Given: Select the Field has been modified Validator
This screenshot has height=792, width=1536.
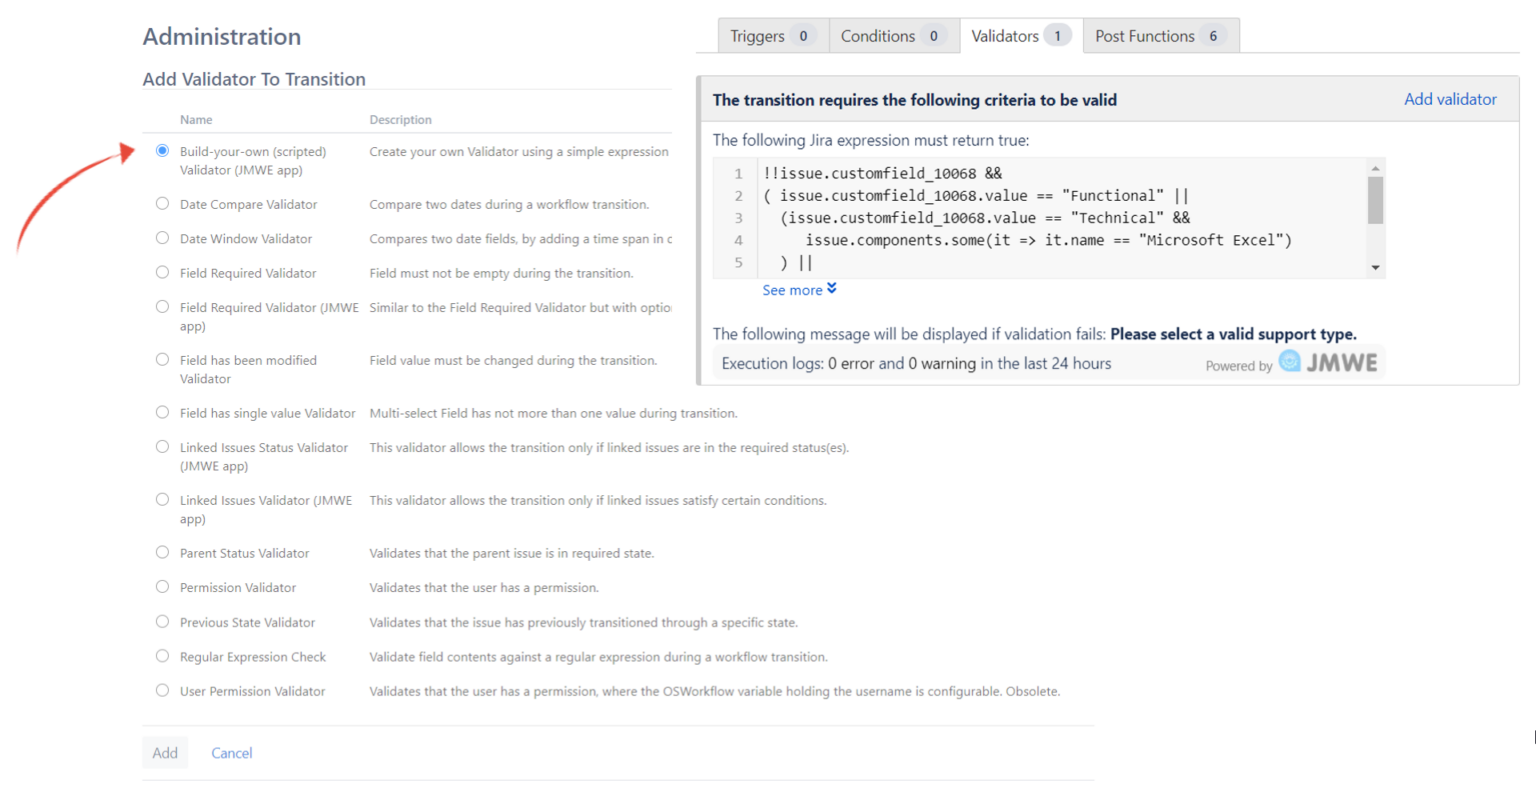Looking at the screenshot, I should click(162, 359).
